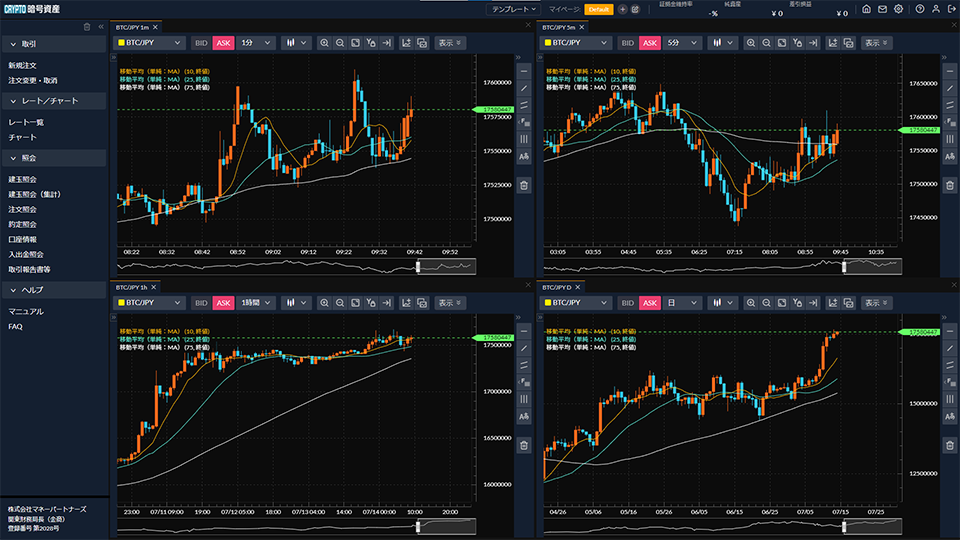Zoom in on the BTC/JPY 5m chart
Screen dimensions: 960x540
751,43
